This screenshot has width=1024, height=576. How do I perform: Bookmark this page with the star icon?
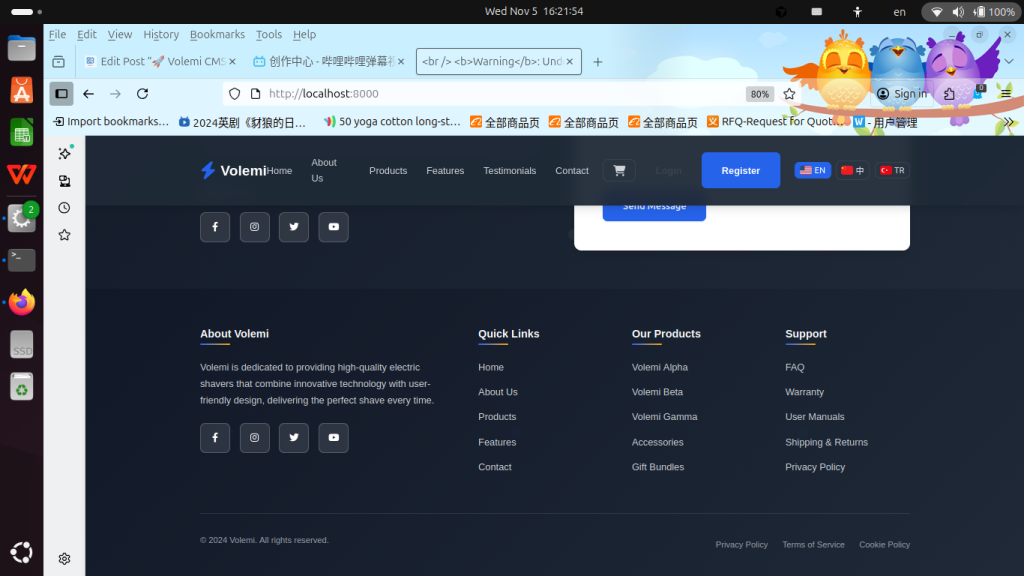789,94
